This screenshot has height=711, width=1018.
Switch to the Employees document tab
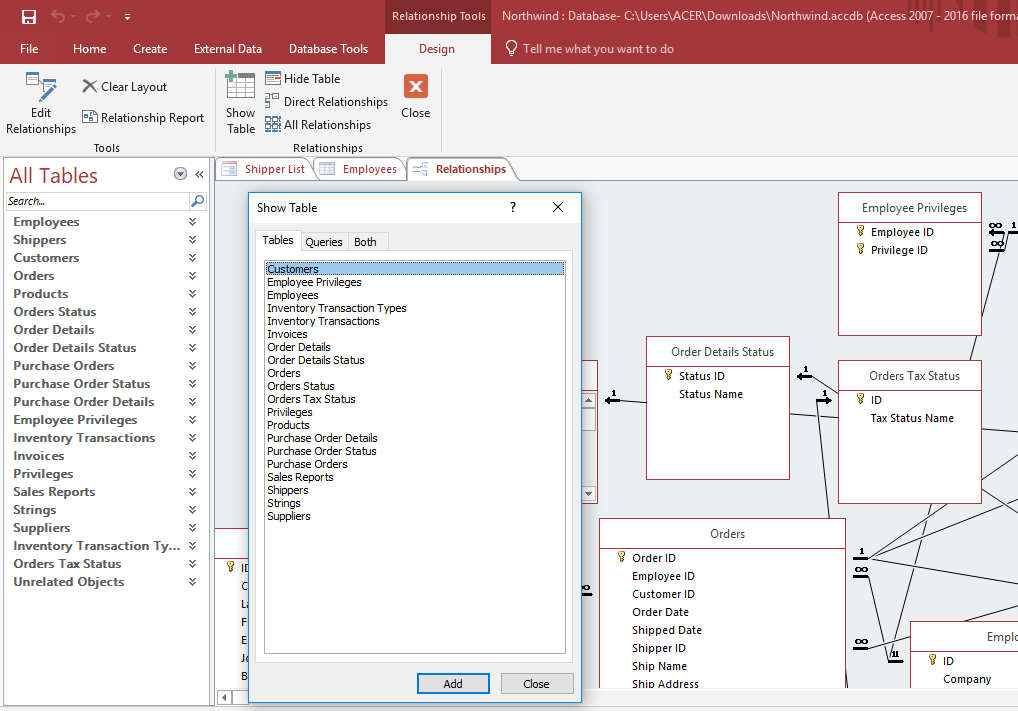pyautogui.click(x=359, y=169)
